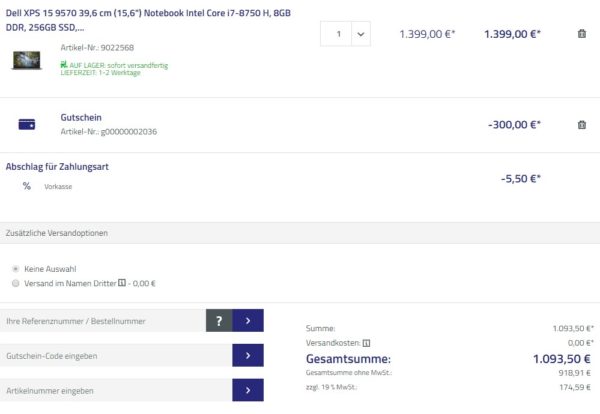Apply Gutschein-Code using arrow button
This screenshot has height=414, width=600.
(247, 355)
